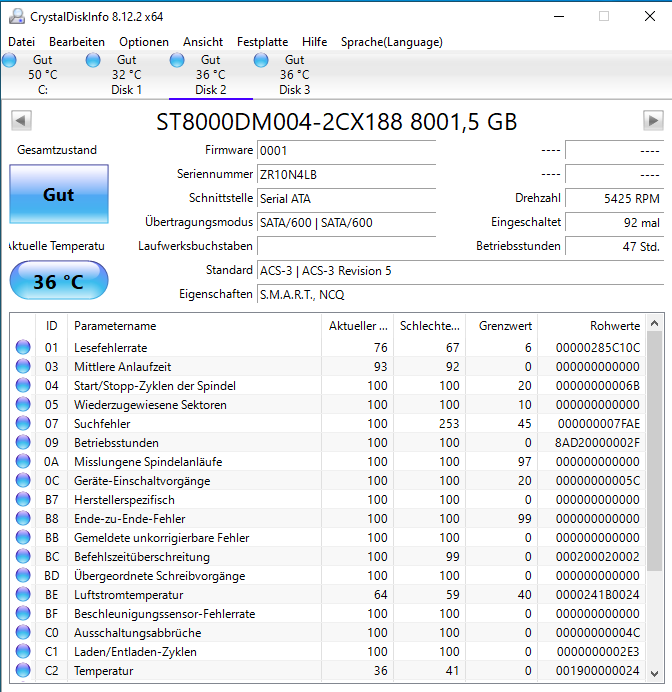The width and height of the screenshot is (672, 692).
Task: Click the 36 °C temperature button
Action: pyautogui.click(x=59, y=281)
